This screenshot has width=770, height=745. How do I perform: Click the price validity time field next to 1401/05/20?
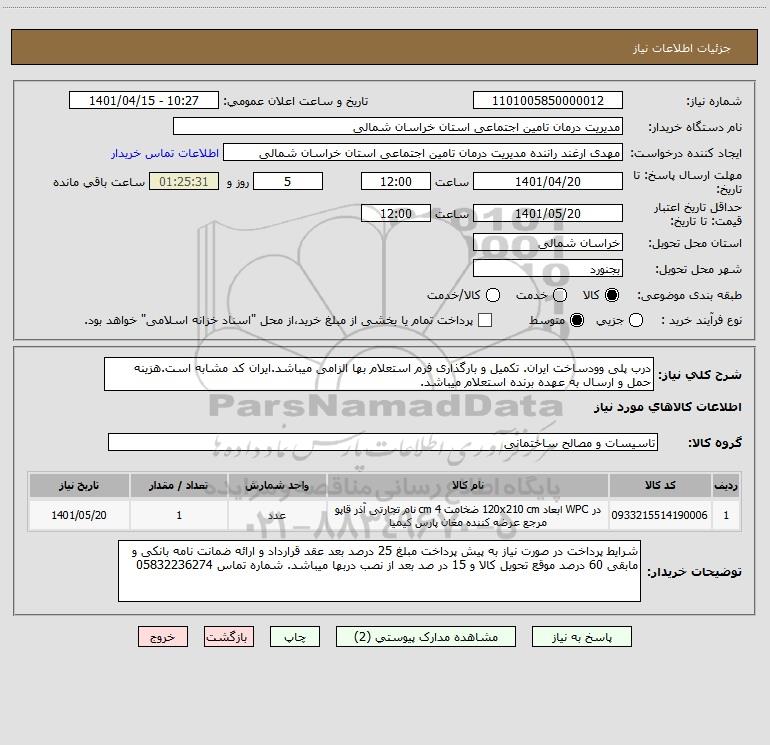coord(396,214)
